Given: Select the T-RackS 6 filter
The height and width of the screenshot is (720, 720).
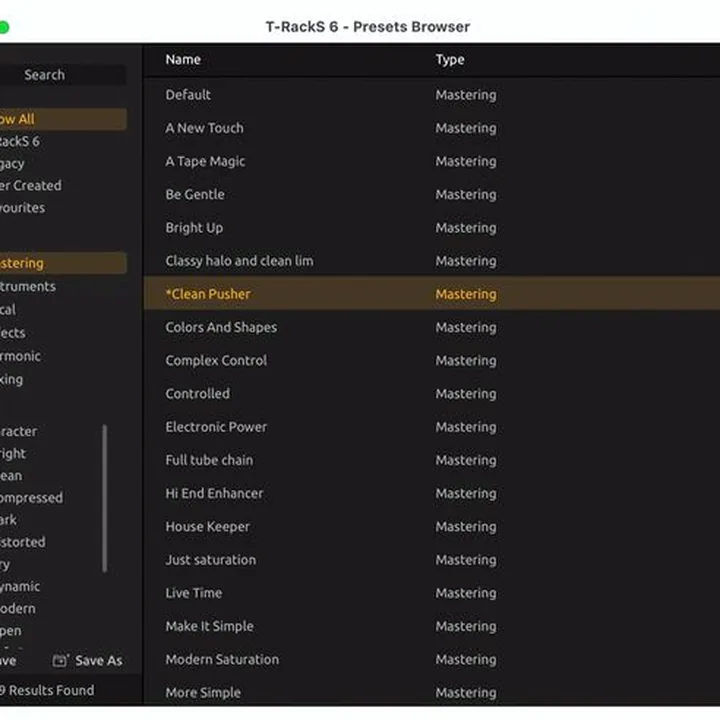Looking at the screenshot, I should click(20, 141).
